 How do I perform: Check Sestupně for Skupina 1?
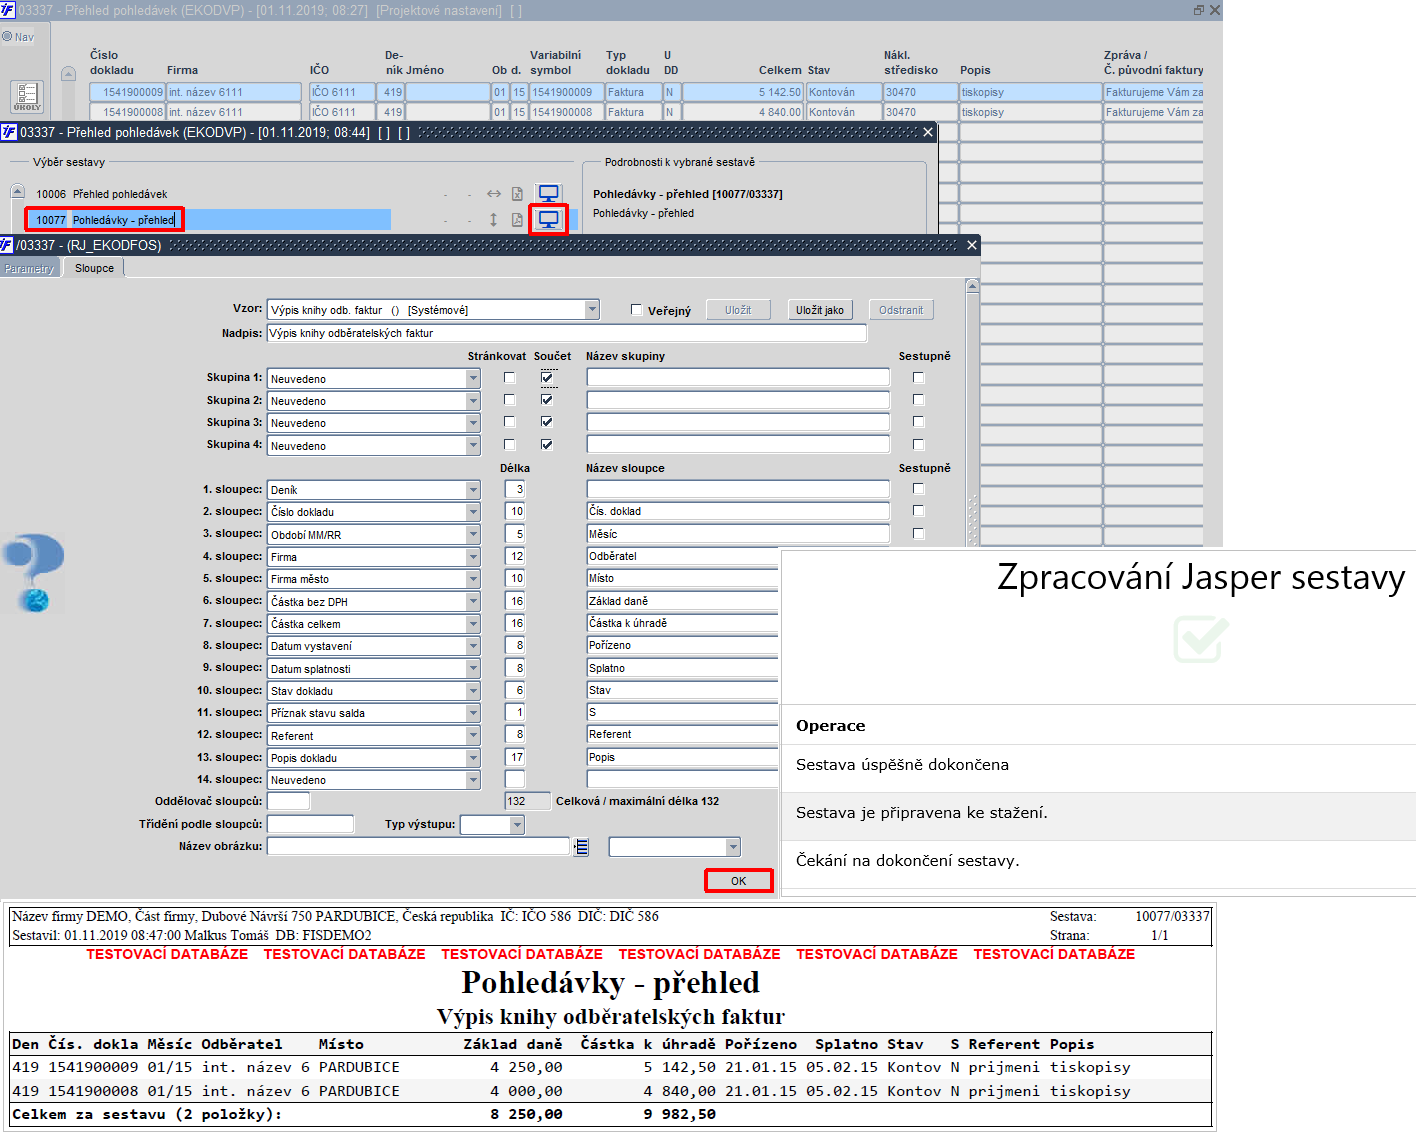(919, 378)
